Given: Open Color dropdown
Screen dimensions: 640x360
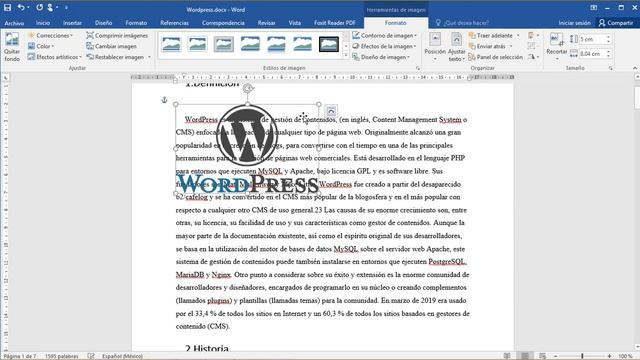Looking at the screenshot, I should (41, 46).
